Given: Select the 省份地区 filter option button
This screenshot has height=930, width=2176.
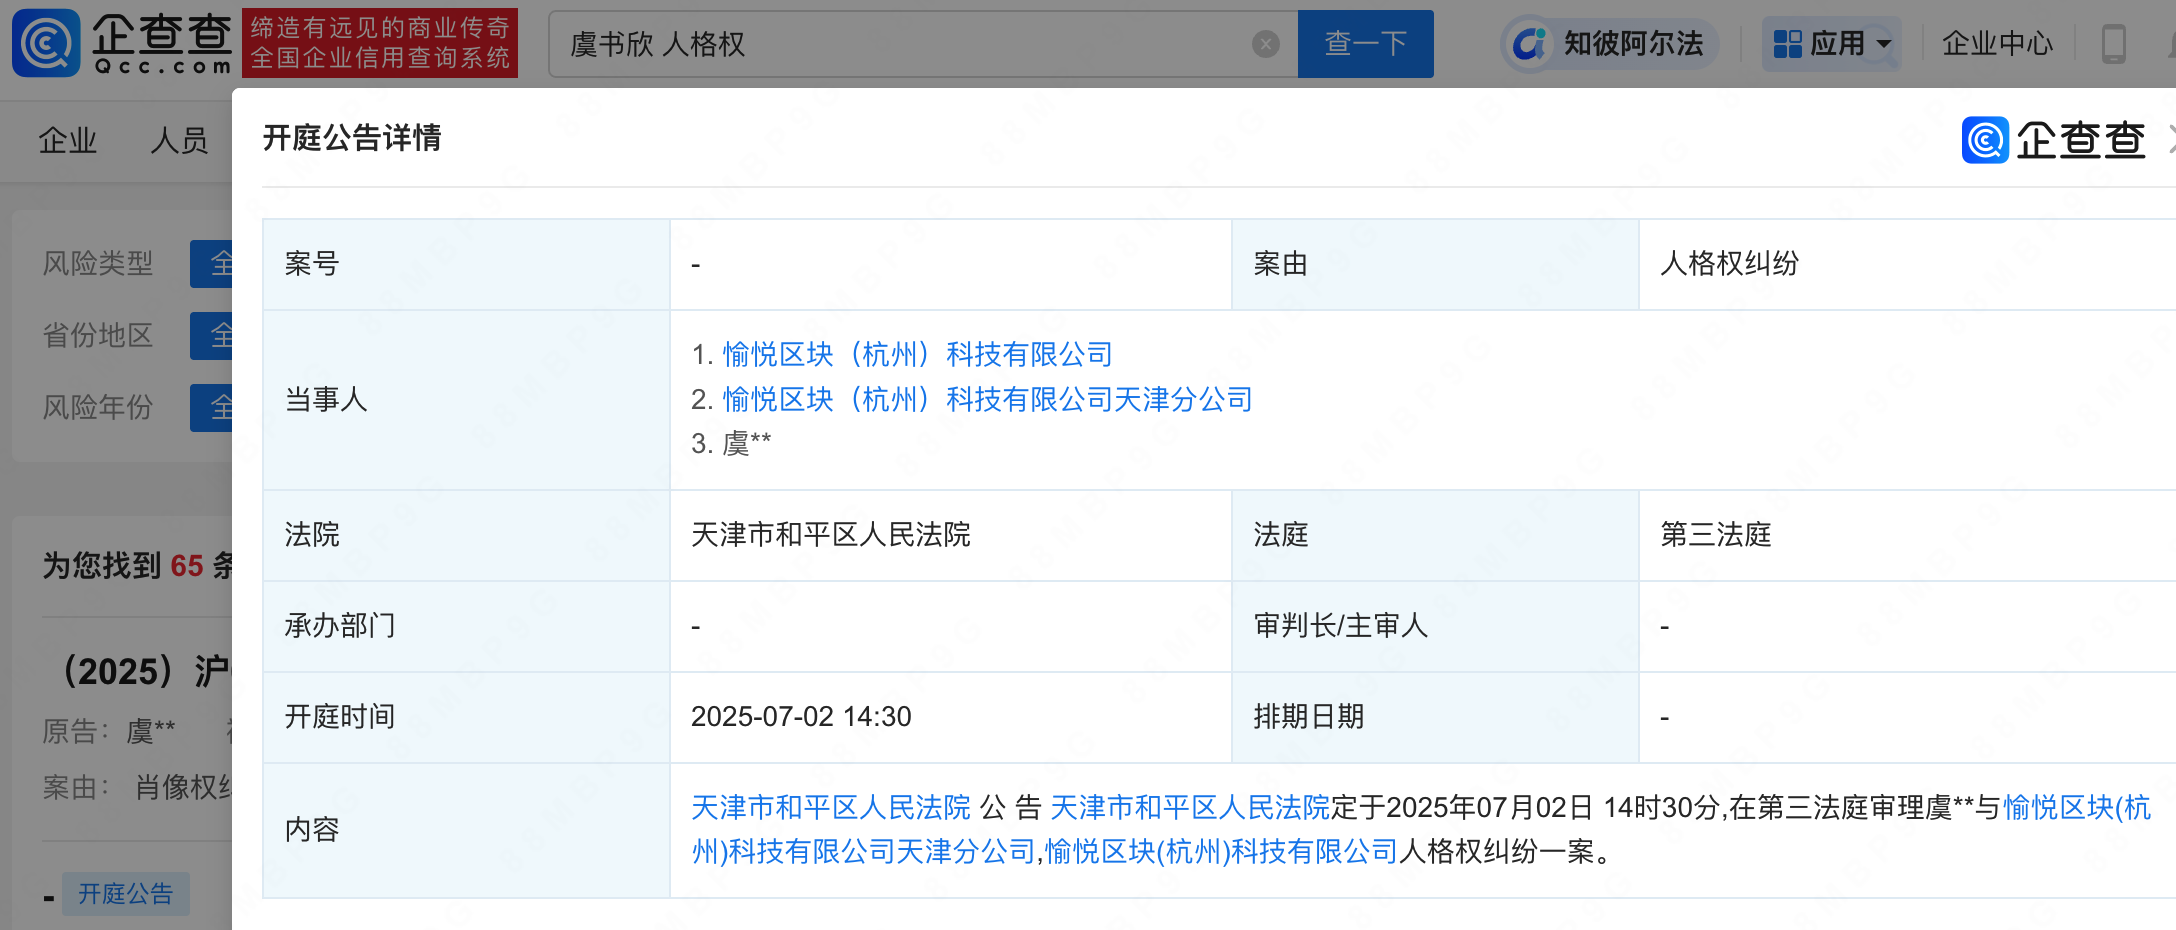Looking at the screenshot, I should click(212, 336).
